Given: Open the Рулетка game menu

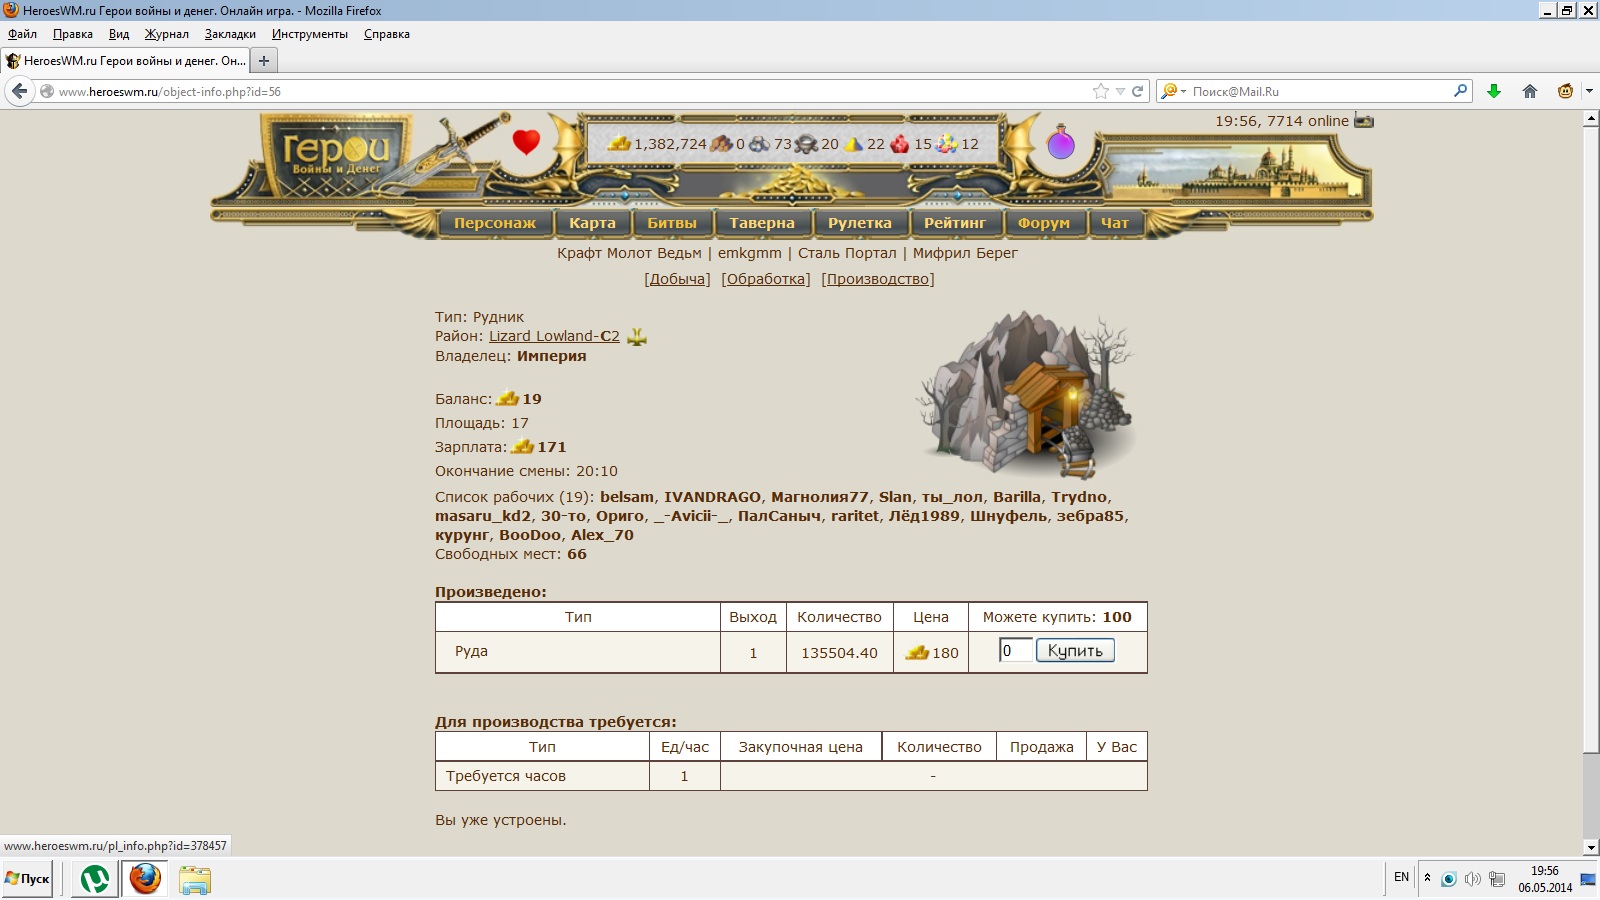Looking at the screenshot, I should click(860, 223).
